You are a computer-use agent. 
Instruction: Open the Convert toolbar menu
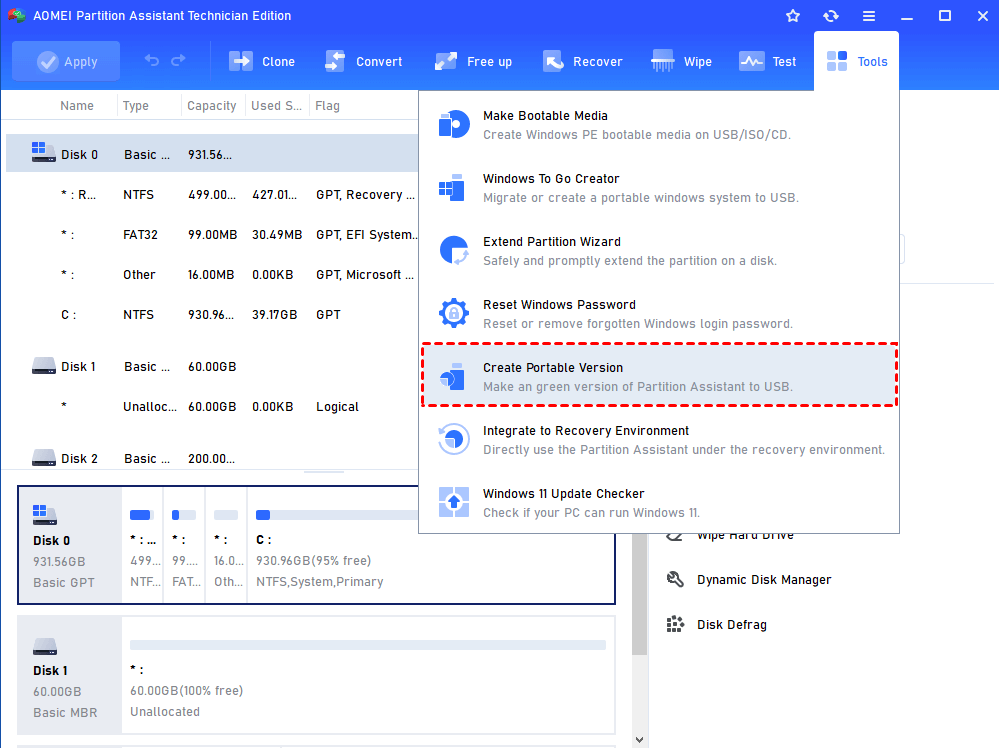(363, 61)
